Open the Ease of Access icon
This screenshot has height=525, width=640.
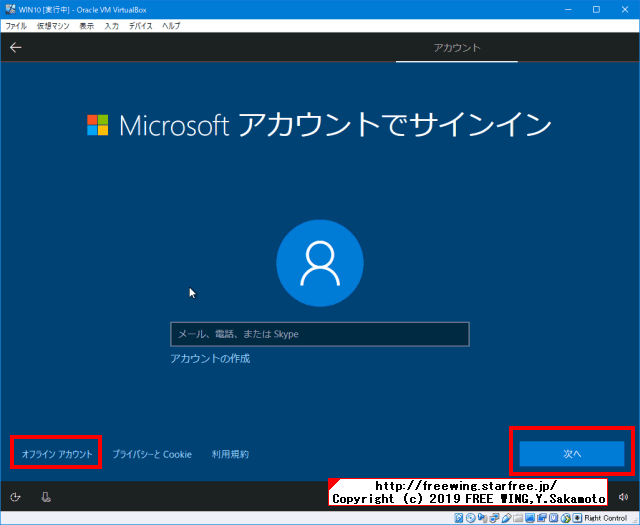click(15, 497)
